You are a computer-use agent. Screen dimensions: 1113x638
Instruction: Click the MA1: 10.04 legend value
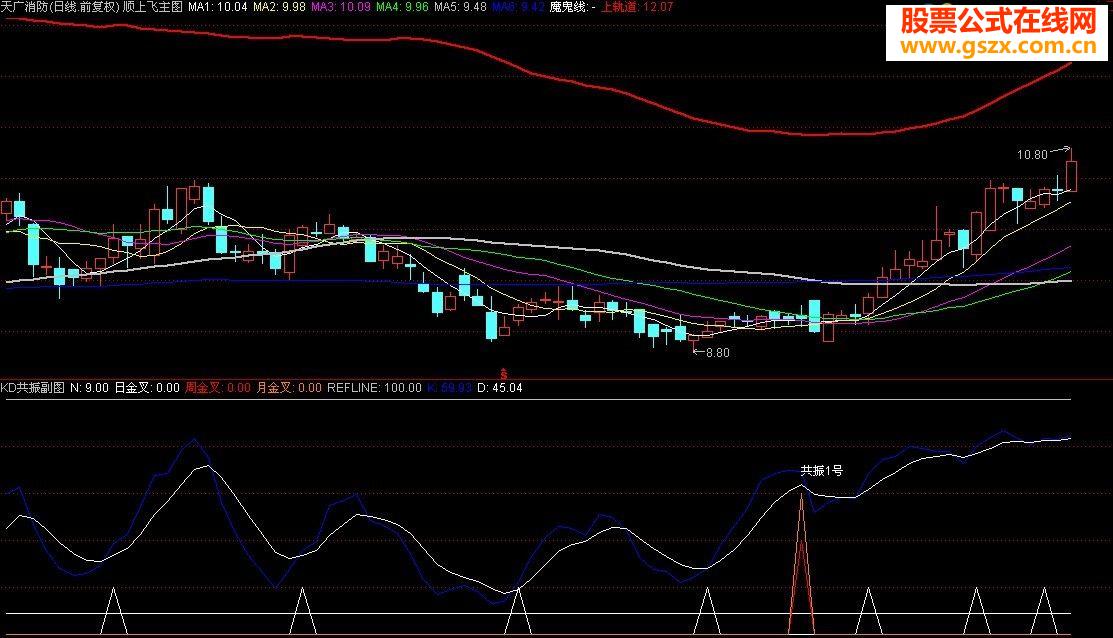[218, 7]
